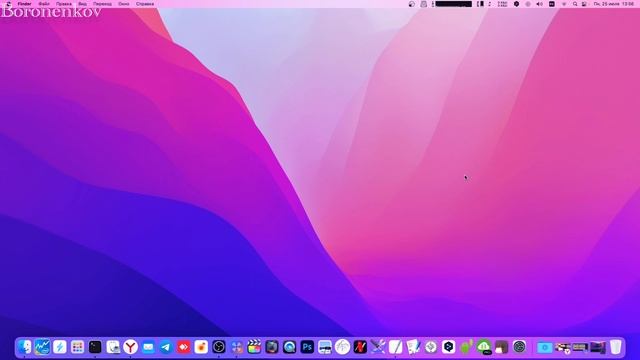640x360 pixels.
Task: Open the dark hexagon app icon
Action: point(449,347)
